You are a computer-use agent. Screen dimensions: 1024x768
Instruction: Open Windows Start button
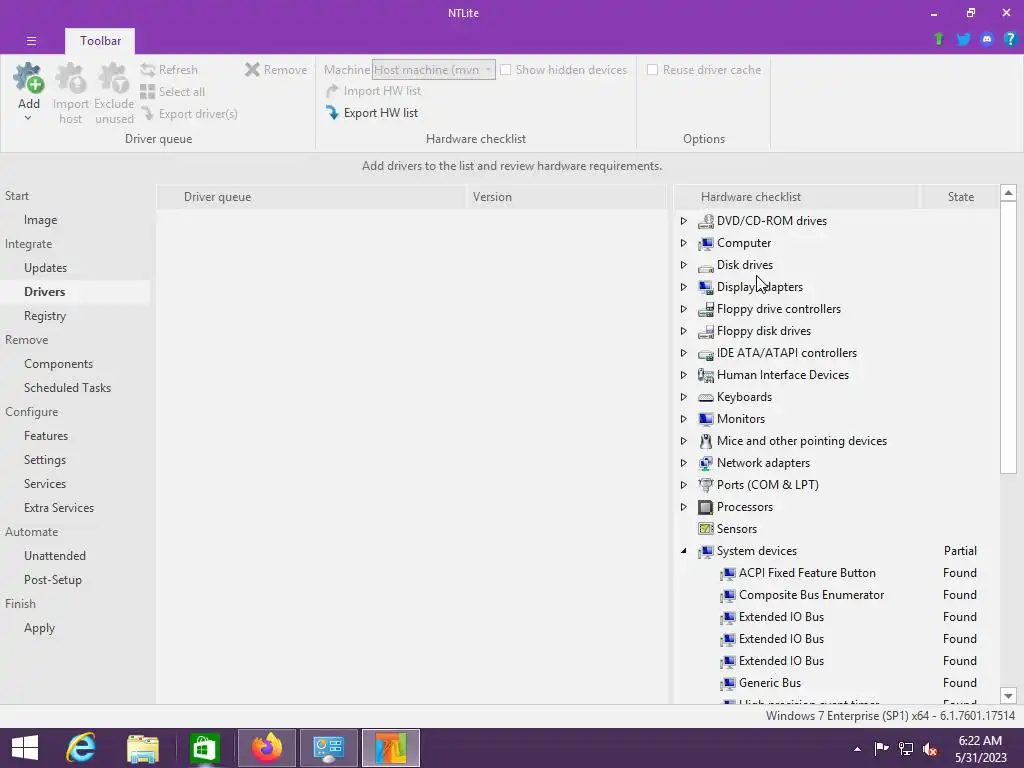point(25,748)
